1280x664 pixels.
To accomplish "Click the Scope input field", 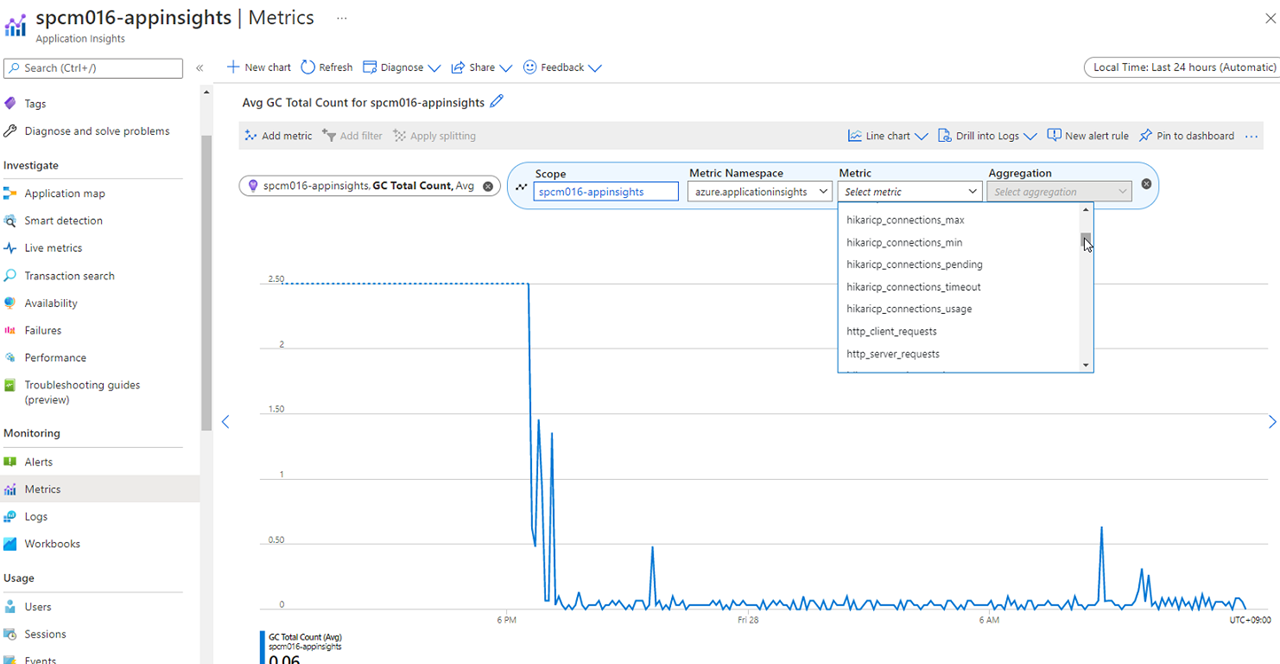I will click(x=606, y=191).
